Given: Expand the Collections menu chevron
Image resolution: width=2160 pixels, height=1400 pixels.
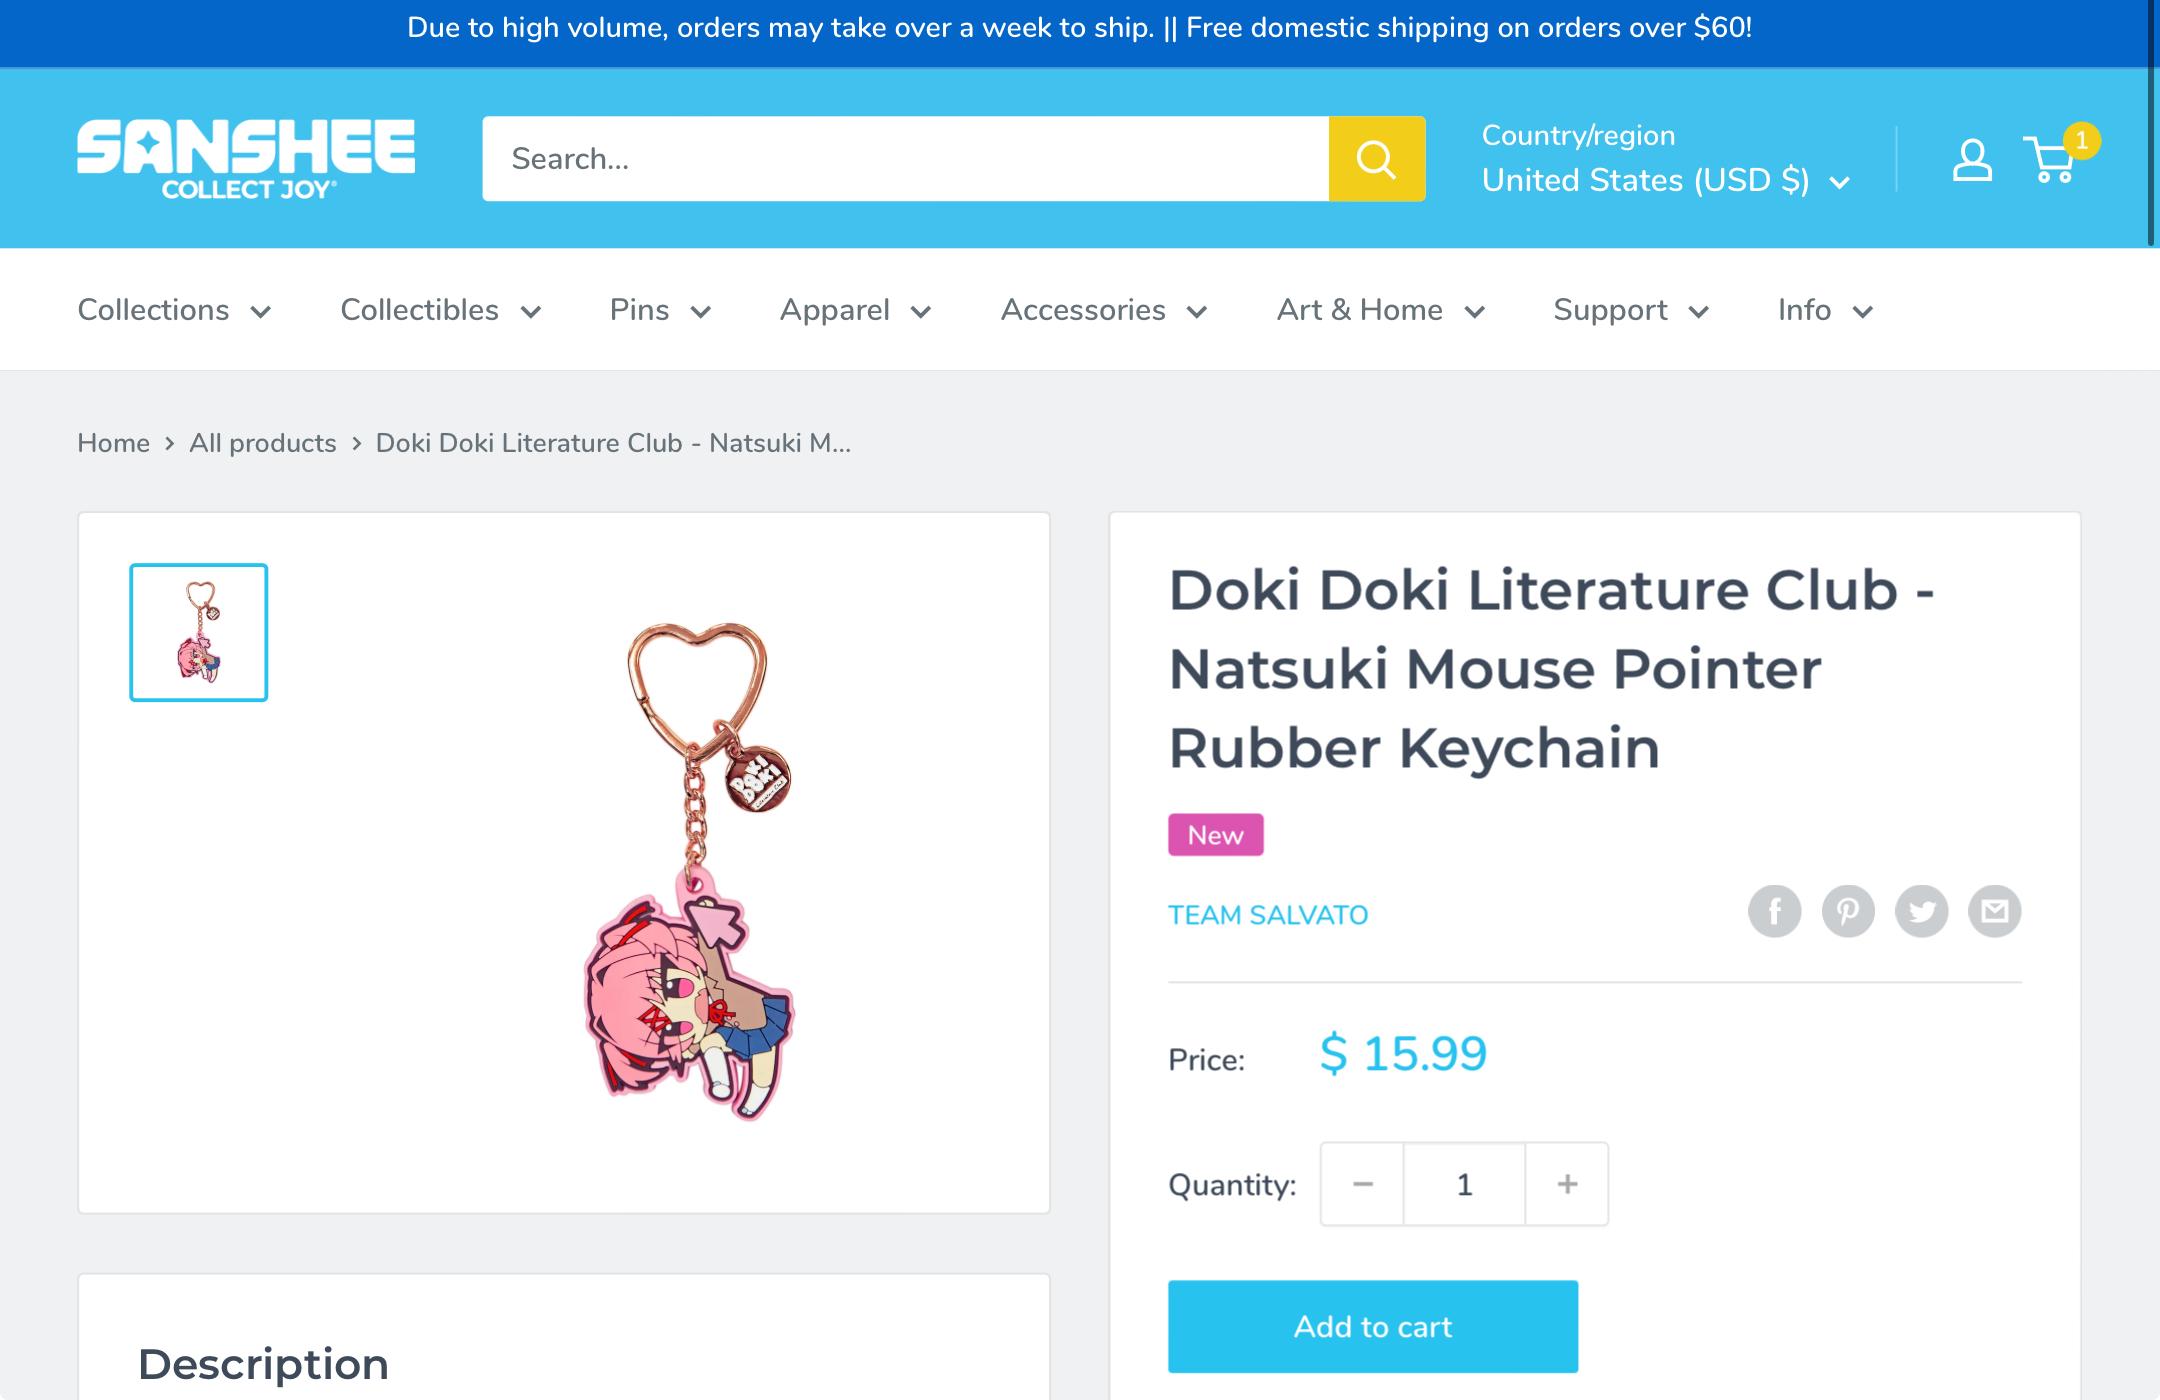Looking at the screenshot, I should [260, 312].
